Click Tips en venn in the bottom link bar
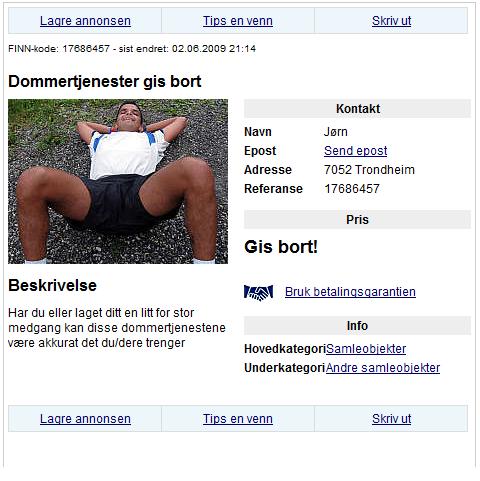The width and height of the screenshot is (480, 481). coord(238,419)
